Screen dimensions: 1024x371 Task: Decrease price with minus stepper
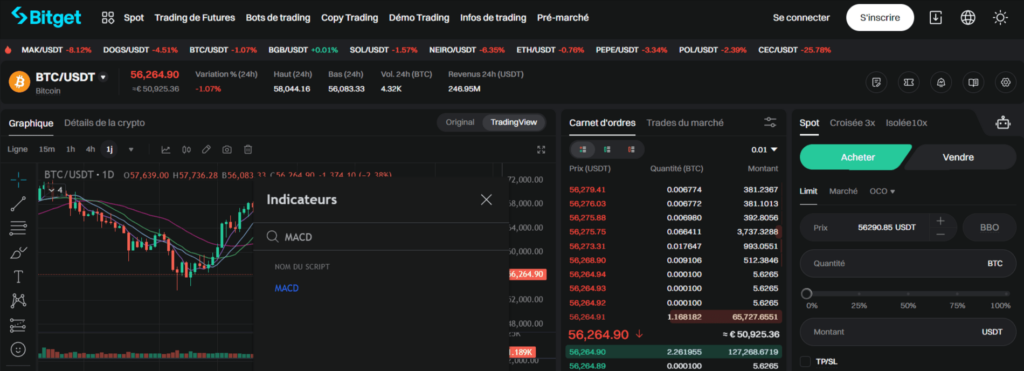[x=940, y=234]
